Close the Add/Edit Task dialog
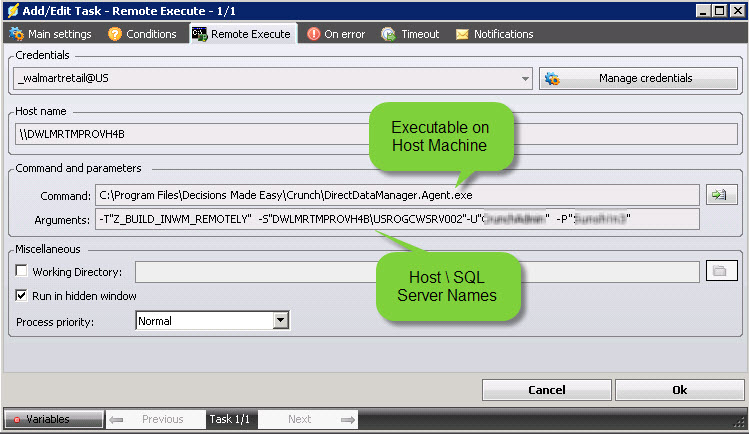 (x=735, y=10)
